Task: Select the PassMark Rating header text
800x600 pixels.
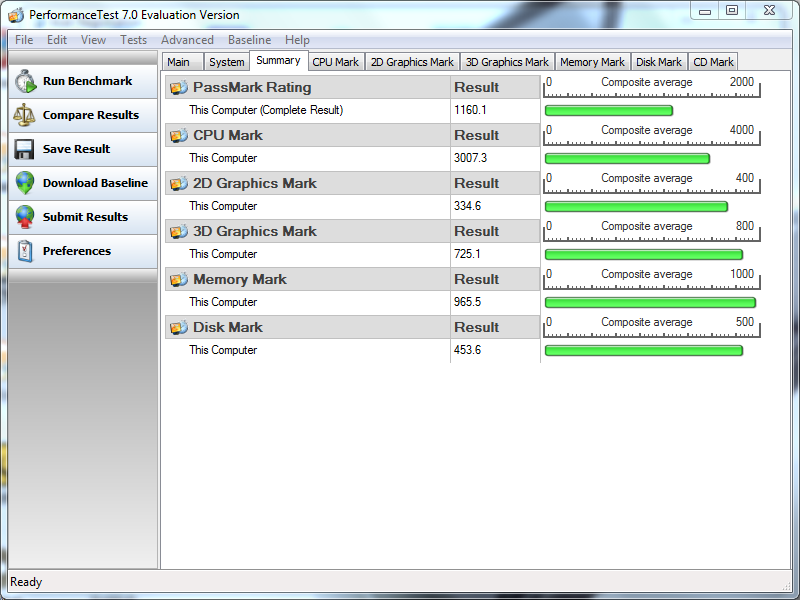Action: pos(252,87)
